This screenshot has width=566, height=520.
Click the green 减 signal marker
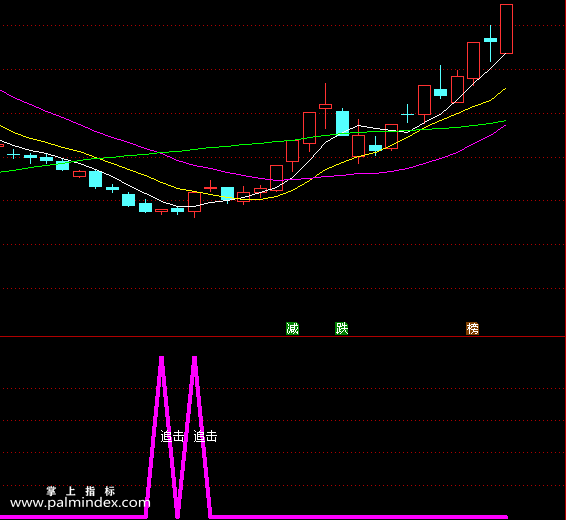click(x=292, y=328)
